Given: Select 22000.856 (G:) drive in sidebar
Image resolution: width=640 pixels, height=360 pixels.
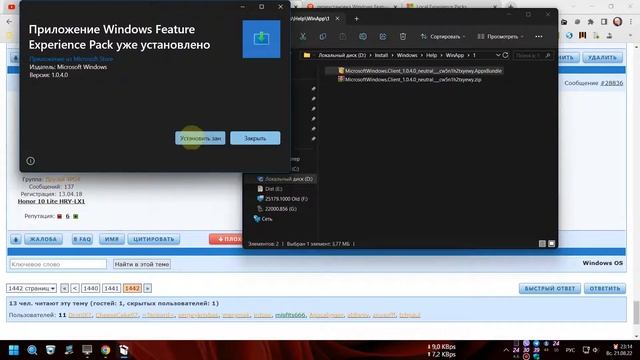Looking at the screenshot, I should point(276,209).
